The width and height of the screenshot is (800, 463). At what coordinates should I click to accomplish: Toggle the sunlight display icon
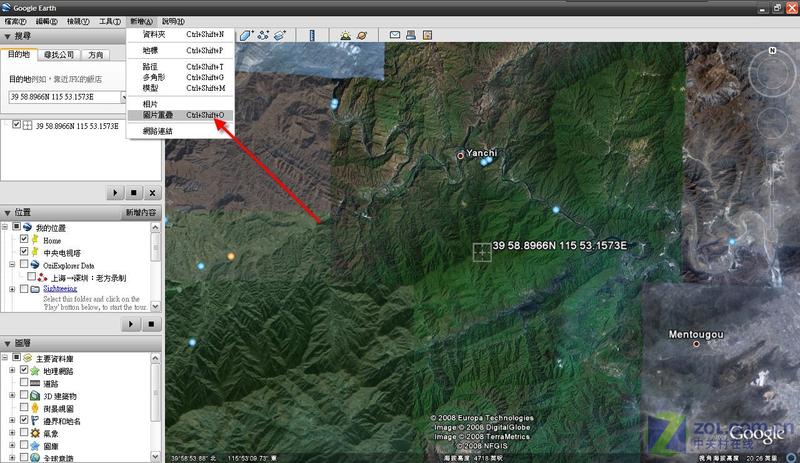pyautogui.click(x=345, y=35)
